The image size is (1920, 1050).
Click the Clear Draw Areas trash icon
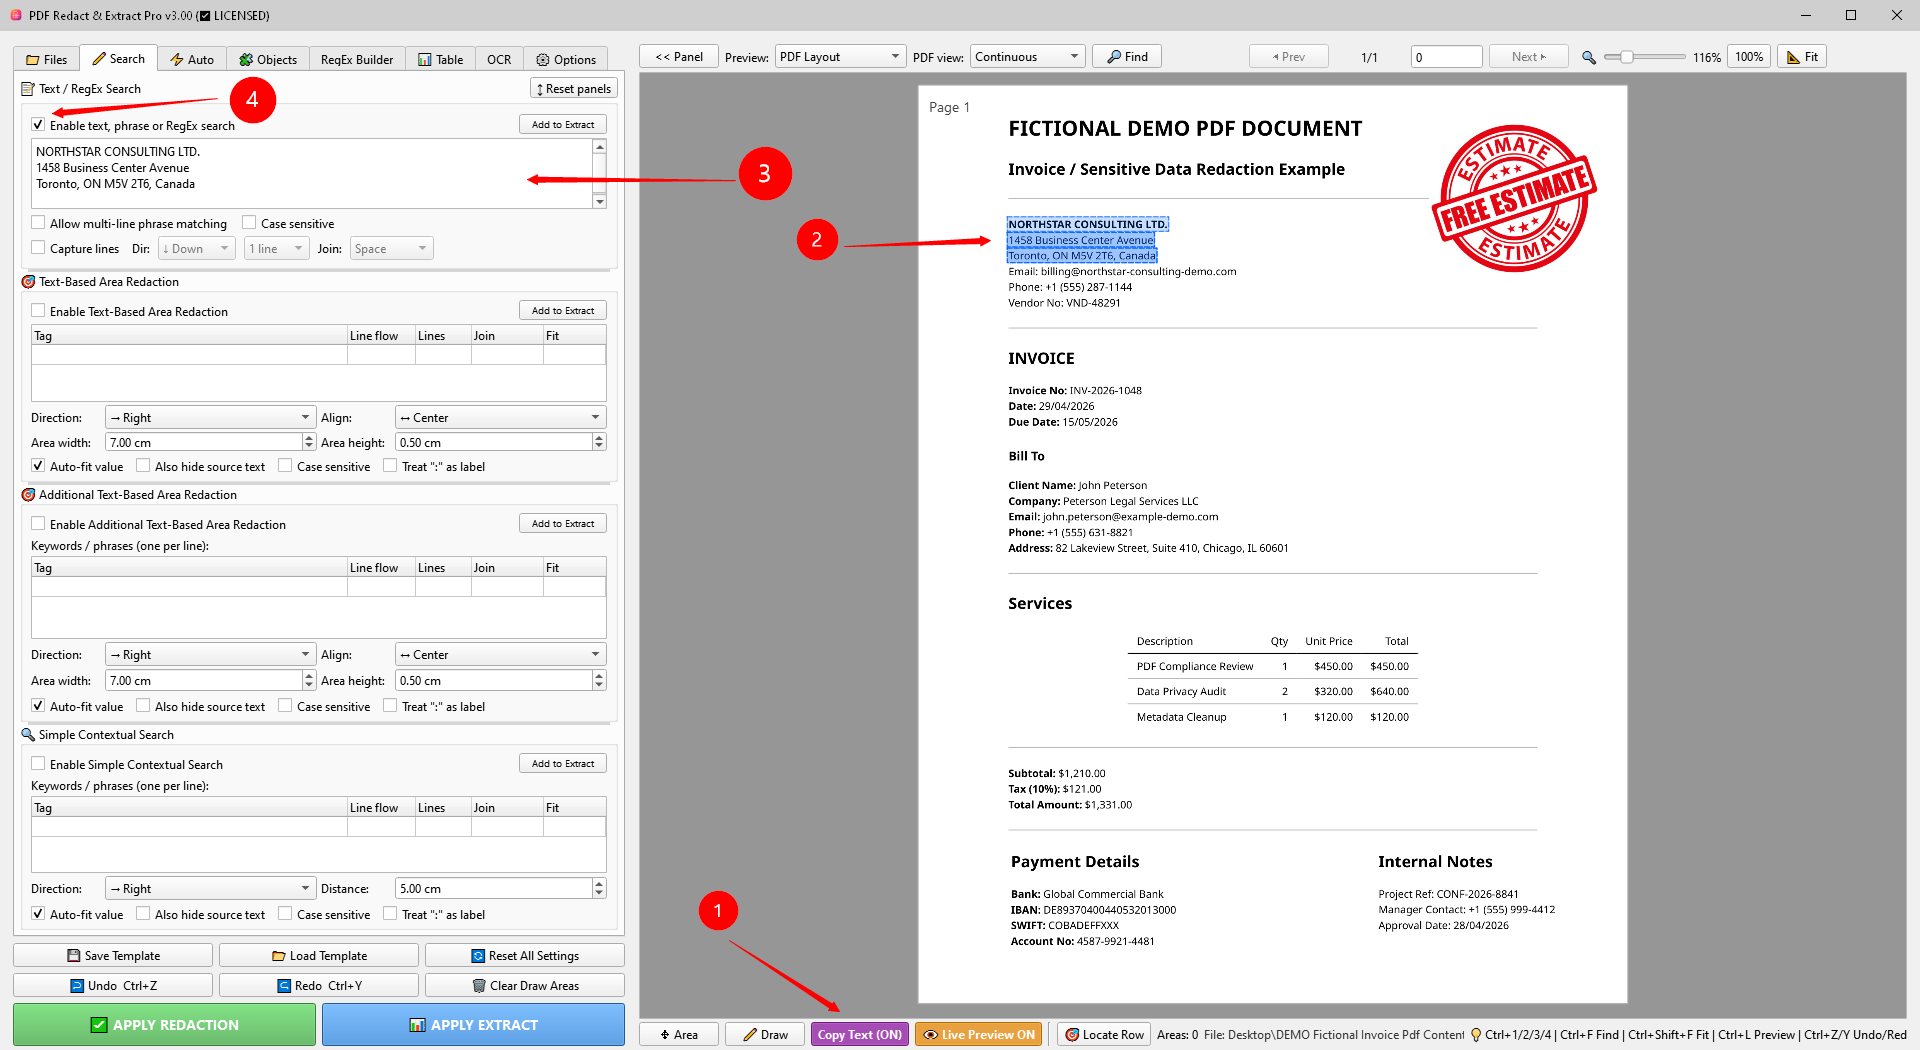point(479,986)
